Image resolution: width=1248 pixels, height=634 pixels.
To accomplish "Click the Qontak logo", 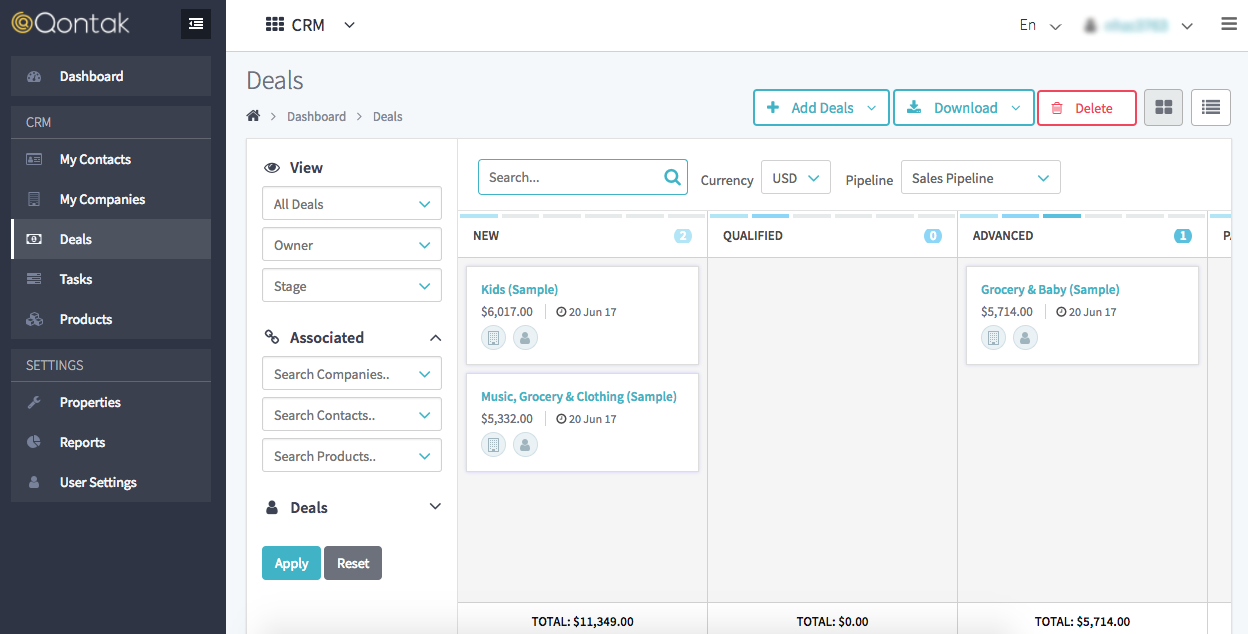I will [x=70, y=23].
